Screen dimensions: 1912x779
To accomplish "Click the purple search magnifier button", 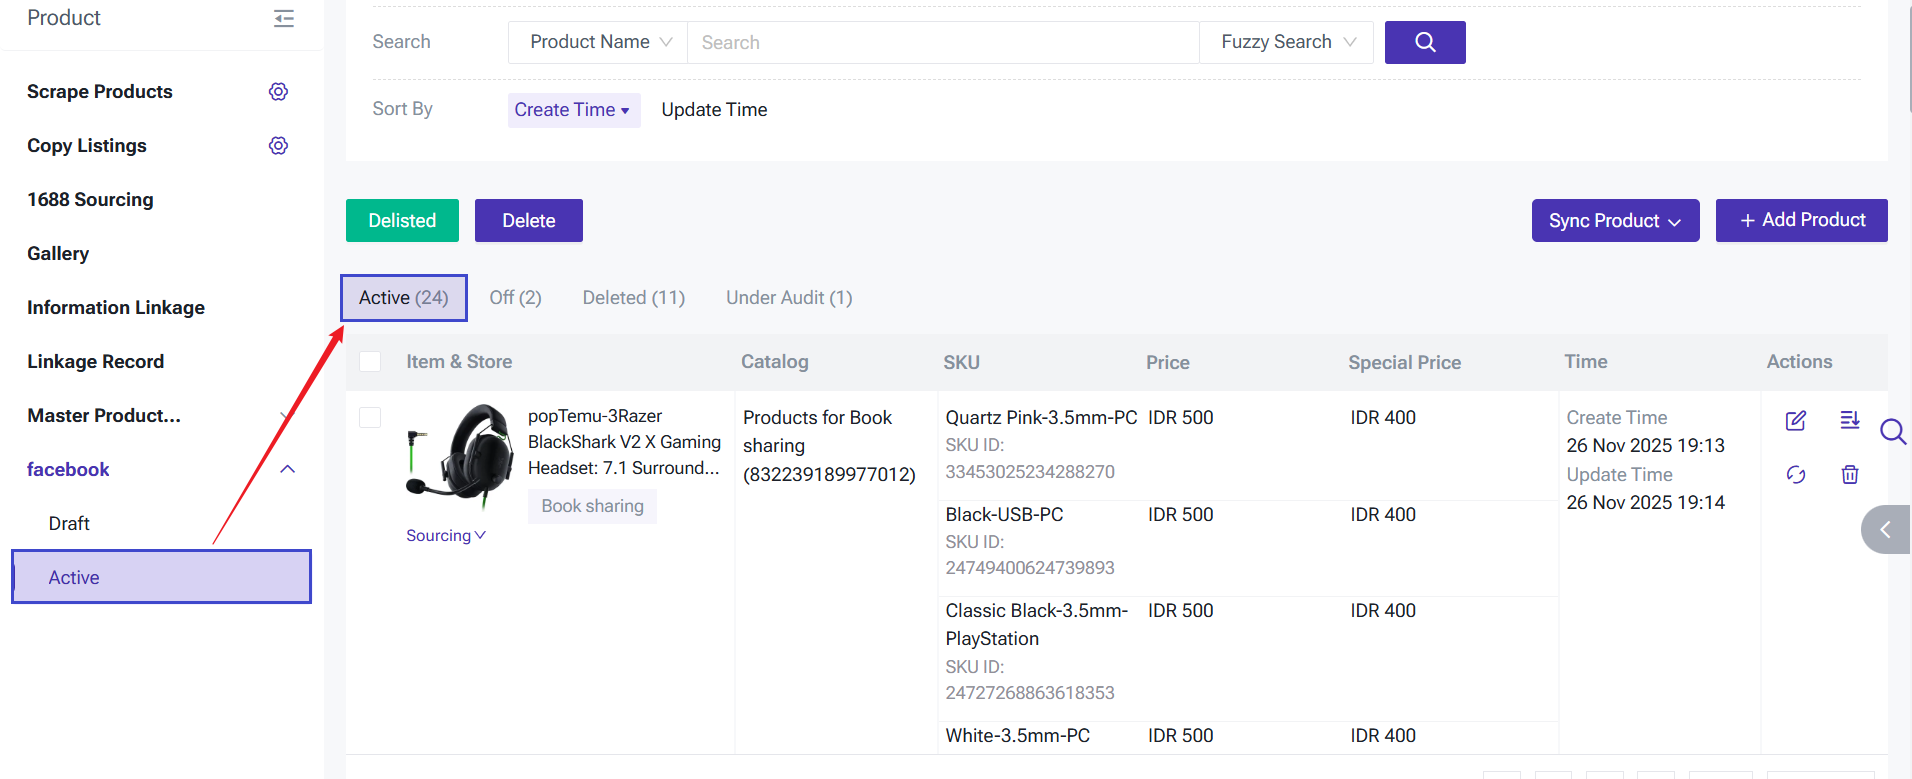I will click(x=1424, y=42).
